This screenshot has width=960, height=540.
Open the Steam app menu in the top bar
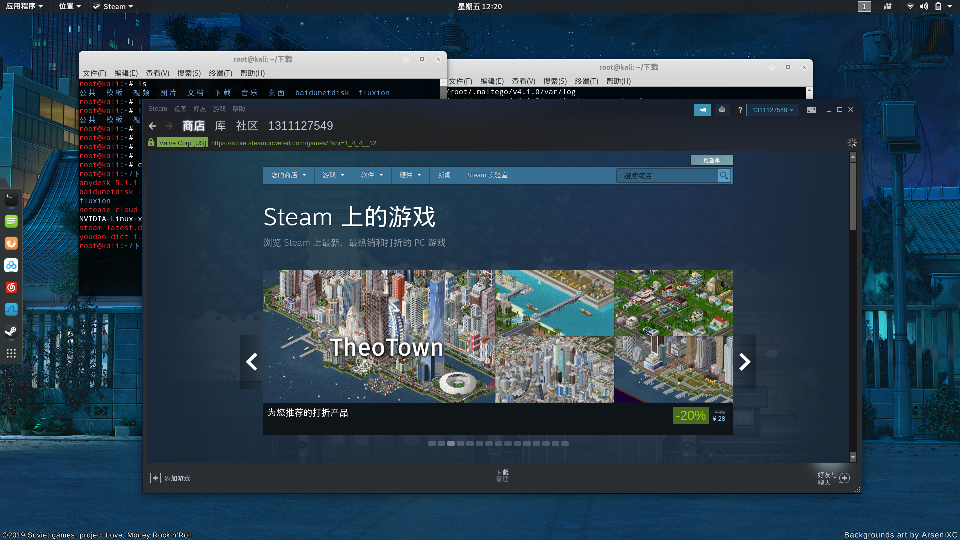point(113,6)
